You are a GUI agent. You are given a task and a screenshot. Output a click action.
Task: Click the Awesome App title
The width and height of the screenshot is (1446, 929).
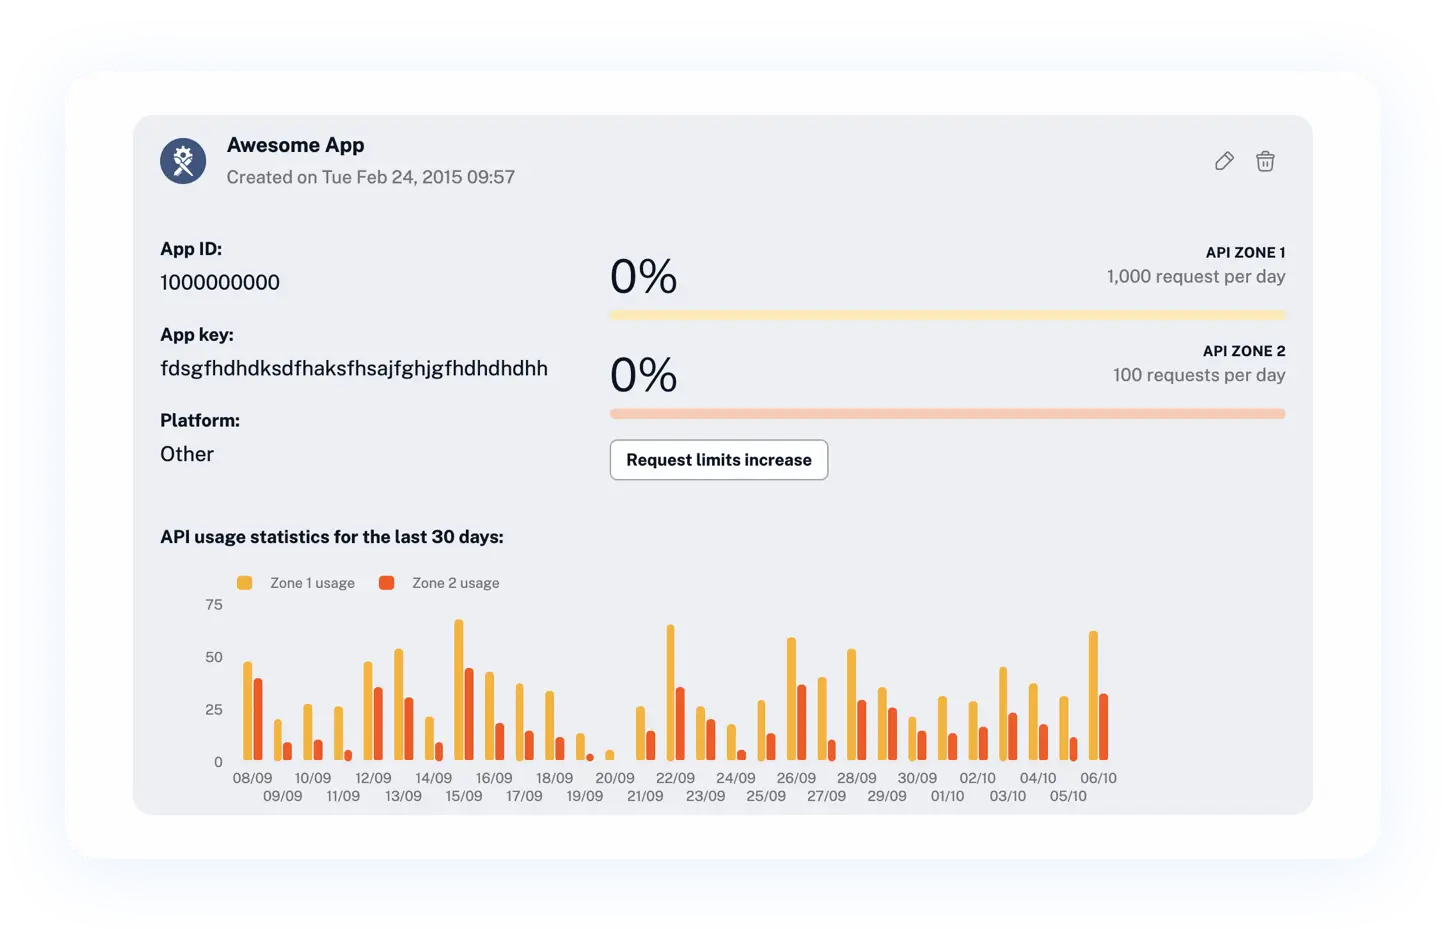296,145
